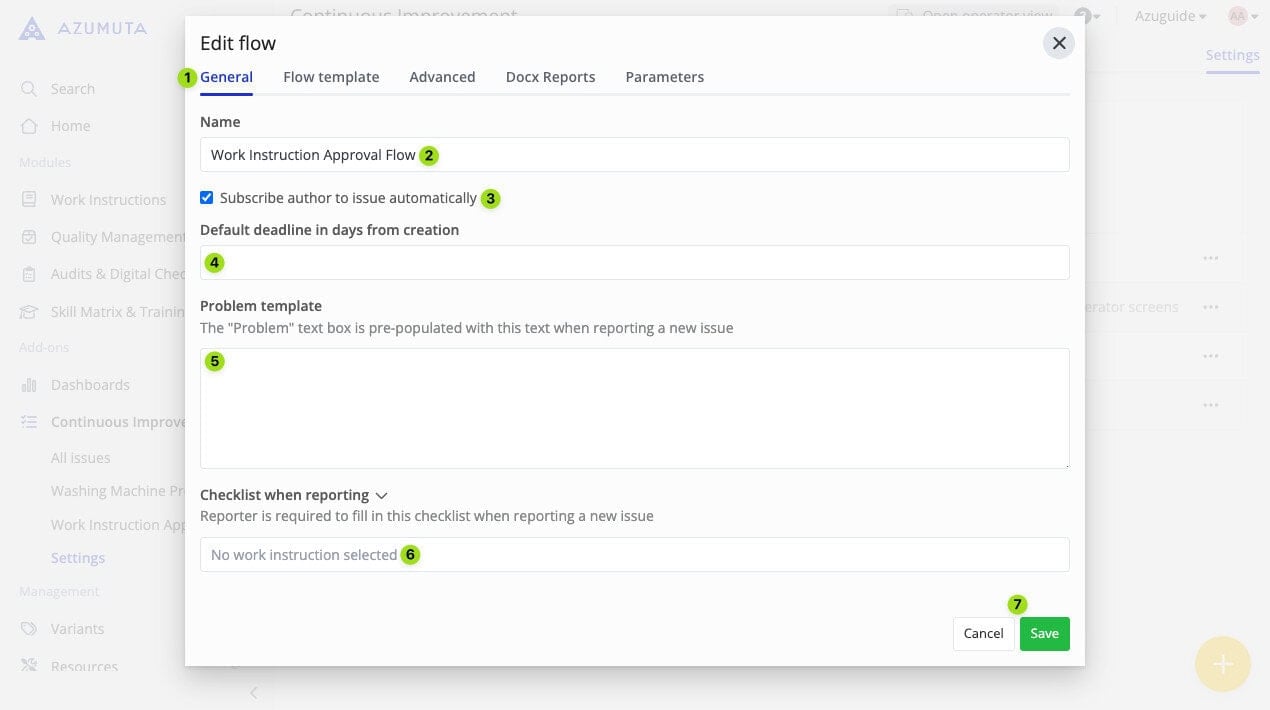Screen dimensions: 1270x710
Task: Switch to the Docx Reports tab
Action: [x=550, y=77]
